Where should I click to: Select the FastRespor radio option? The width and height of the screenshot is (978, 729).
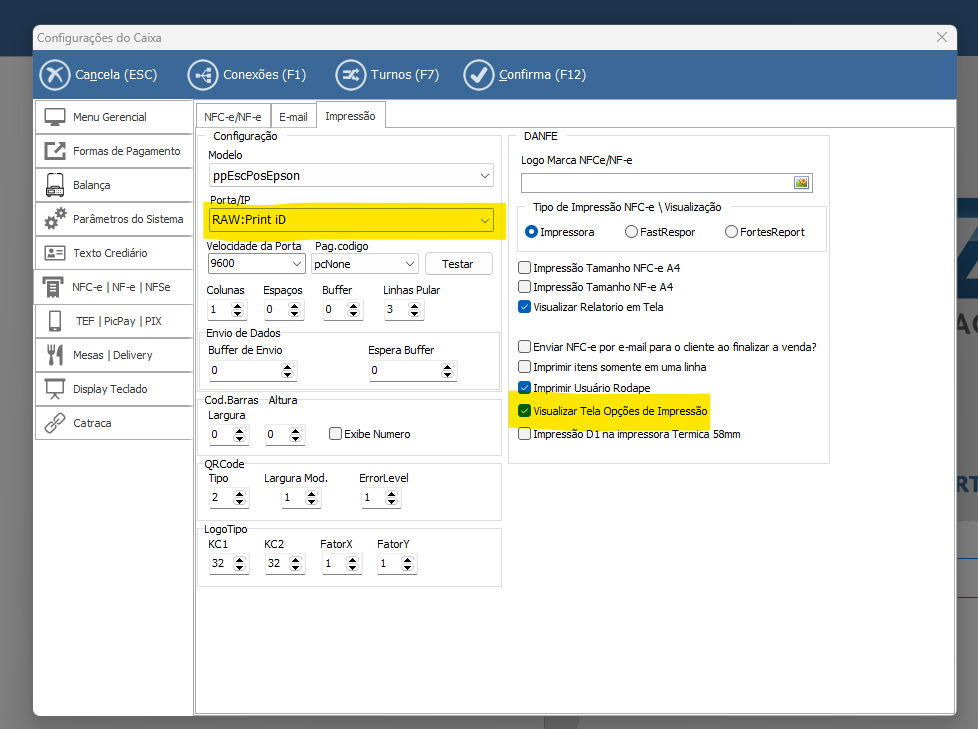(631, 232)
